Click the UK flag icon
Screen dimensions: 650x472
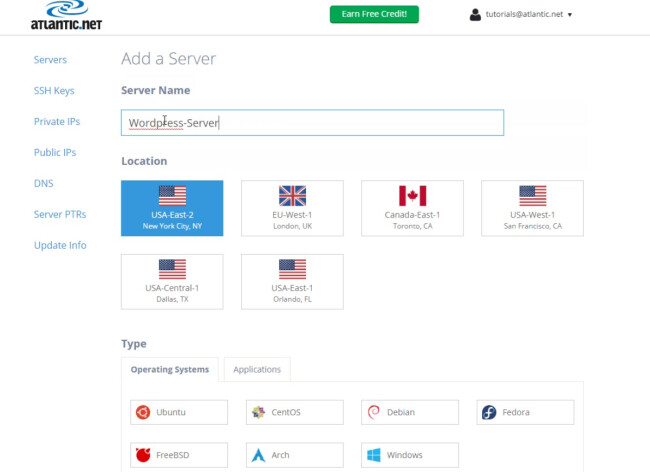coord(292,196)
